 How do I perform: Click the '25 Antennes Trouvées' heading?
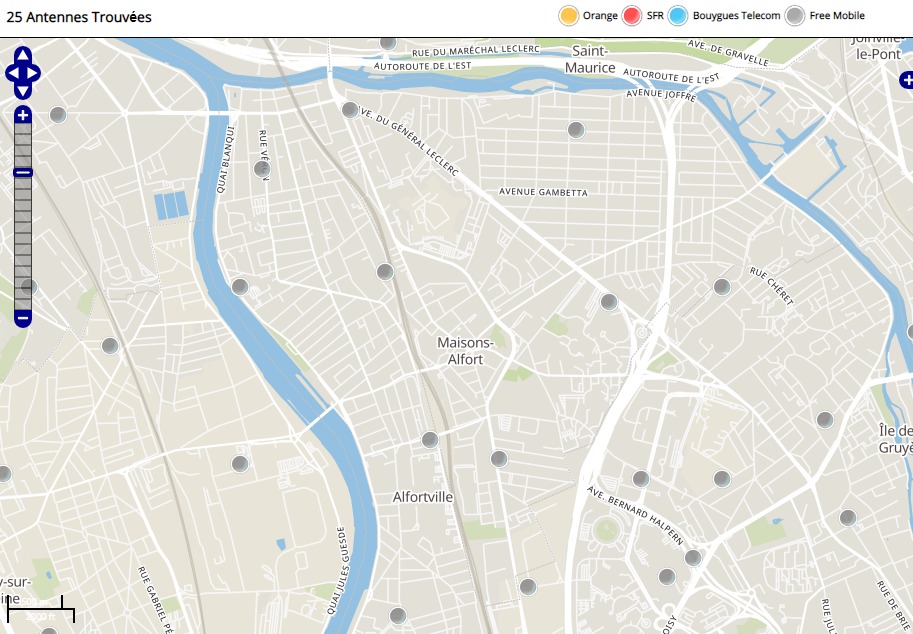[x=79, y=16]
